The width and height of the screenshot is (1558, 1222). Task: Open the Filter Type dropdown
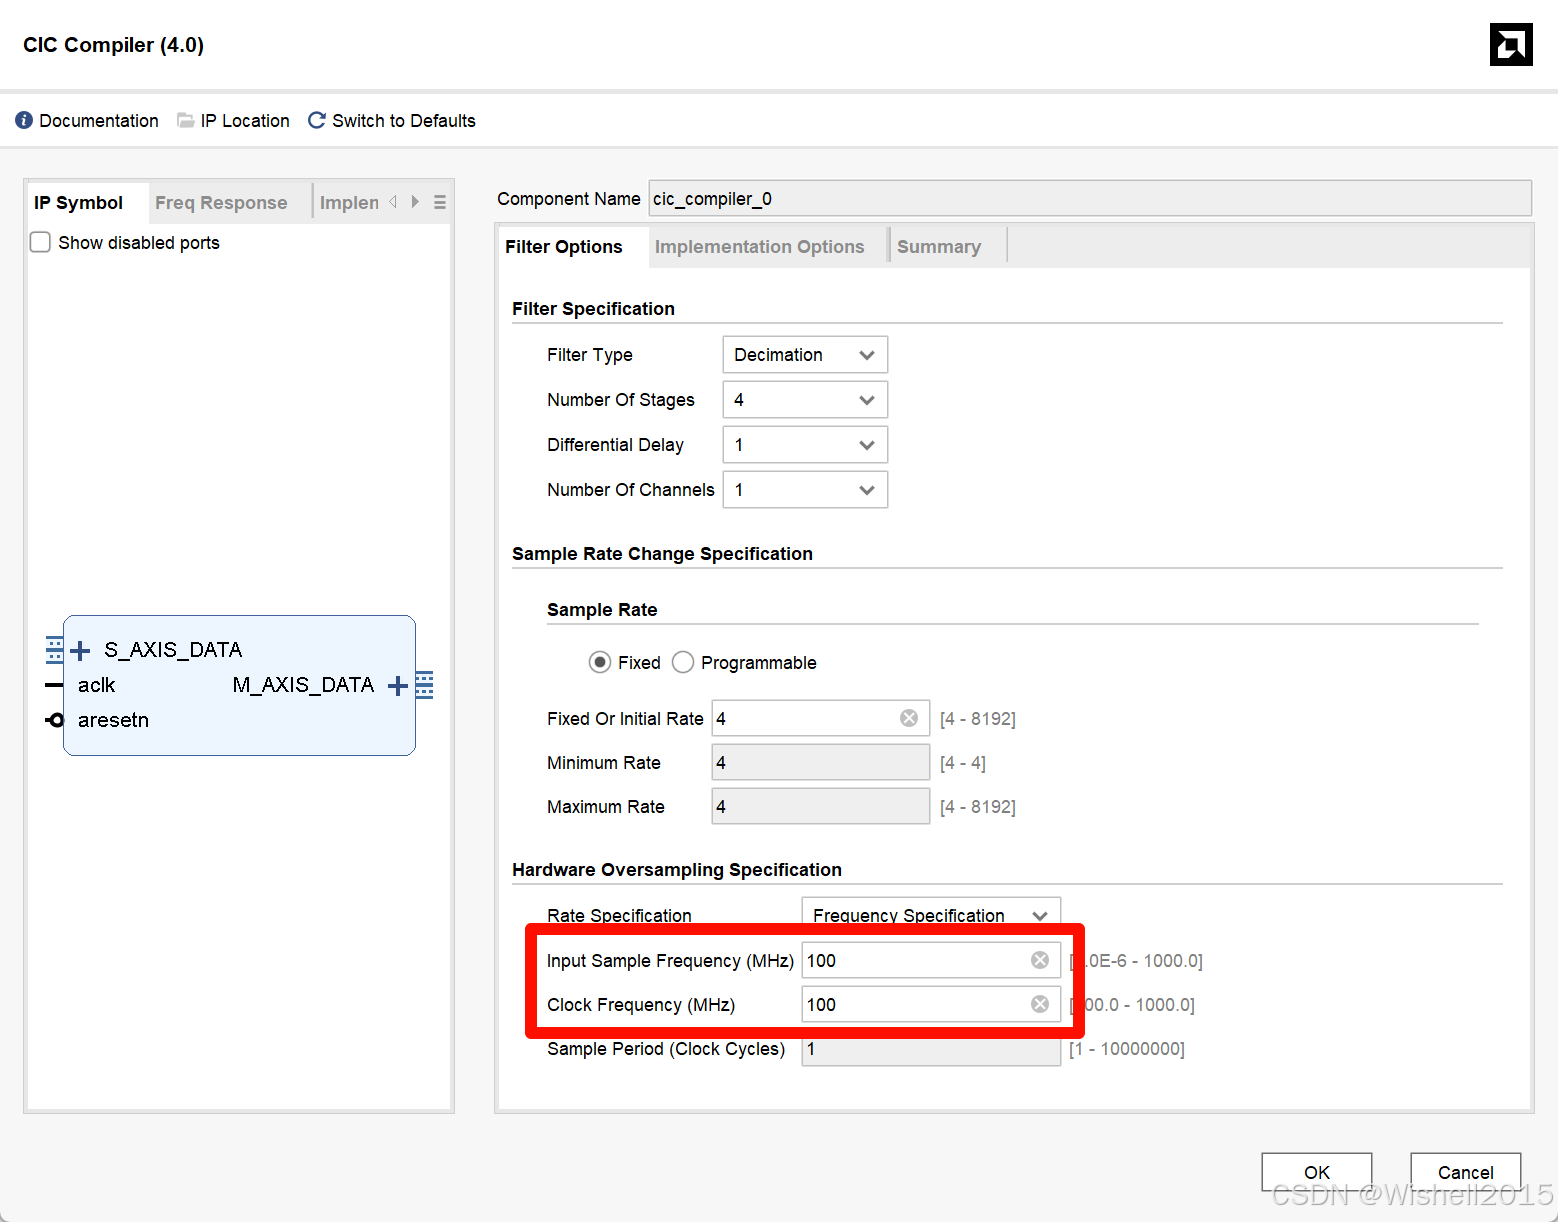[x=805, y=355]
